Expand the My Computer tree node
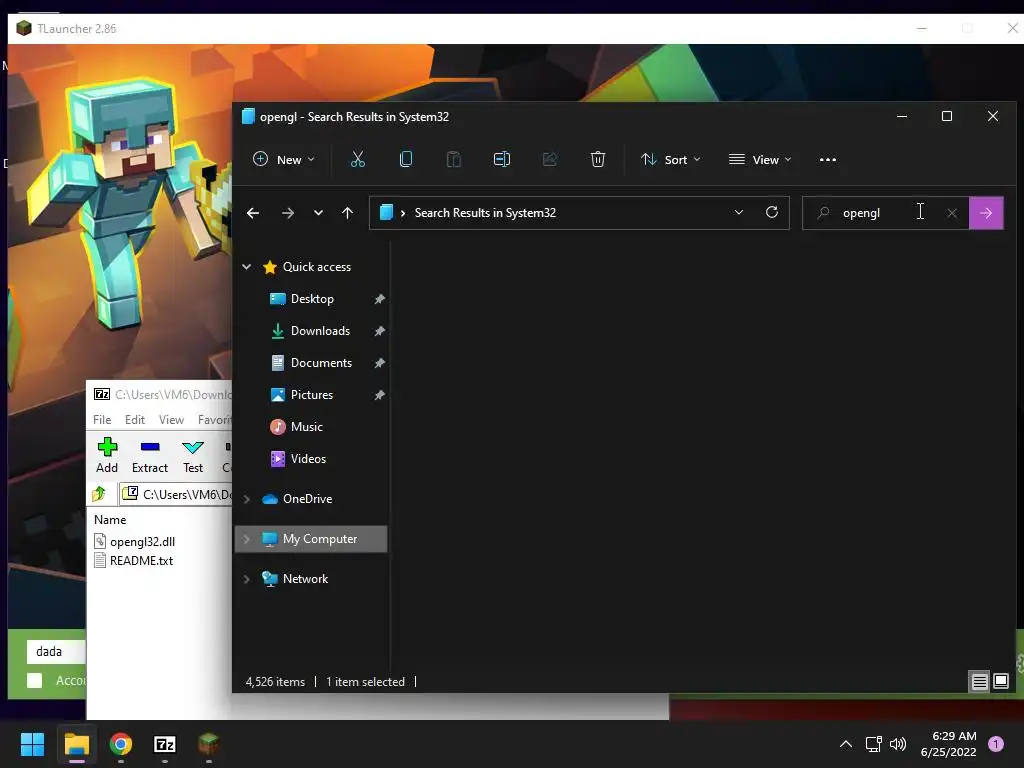The image size is (1024, 768). click(247, 539)
